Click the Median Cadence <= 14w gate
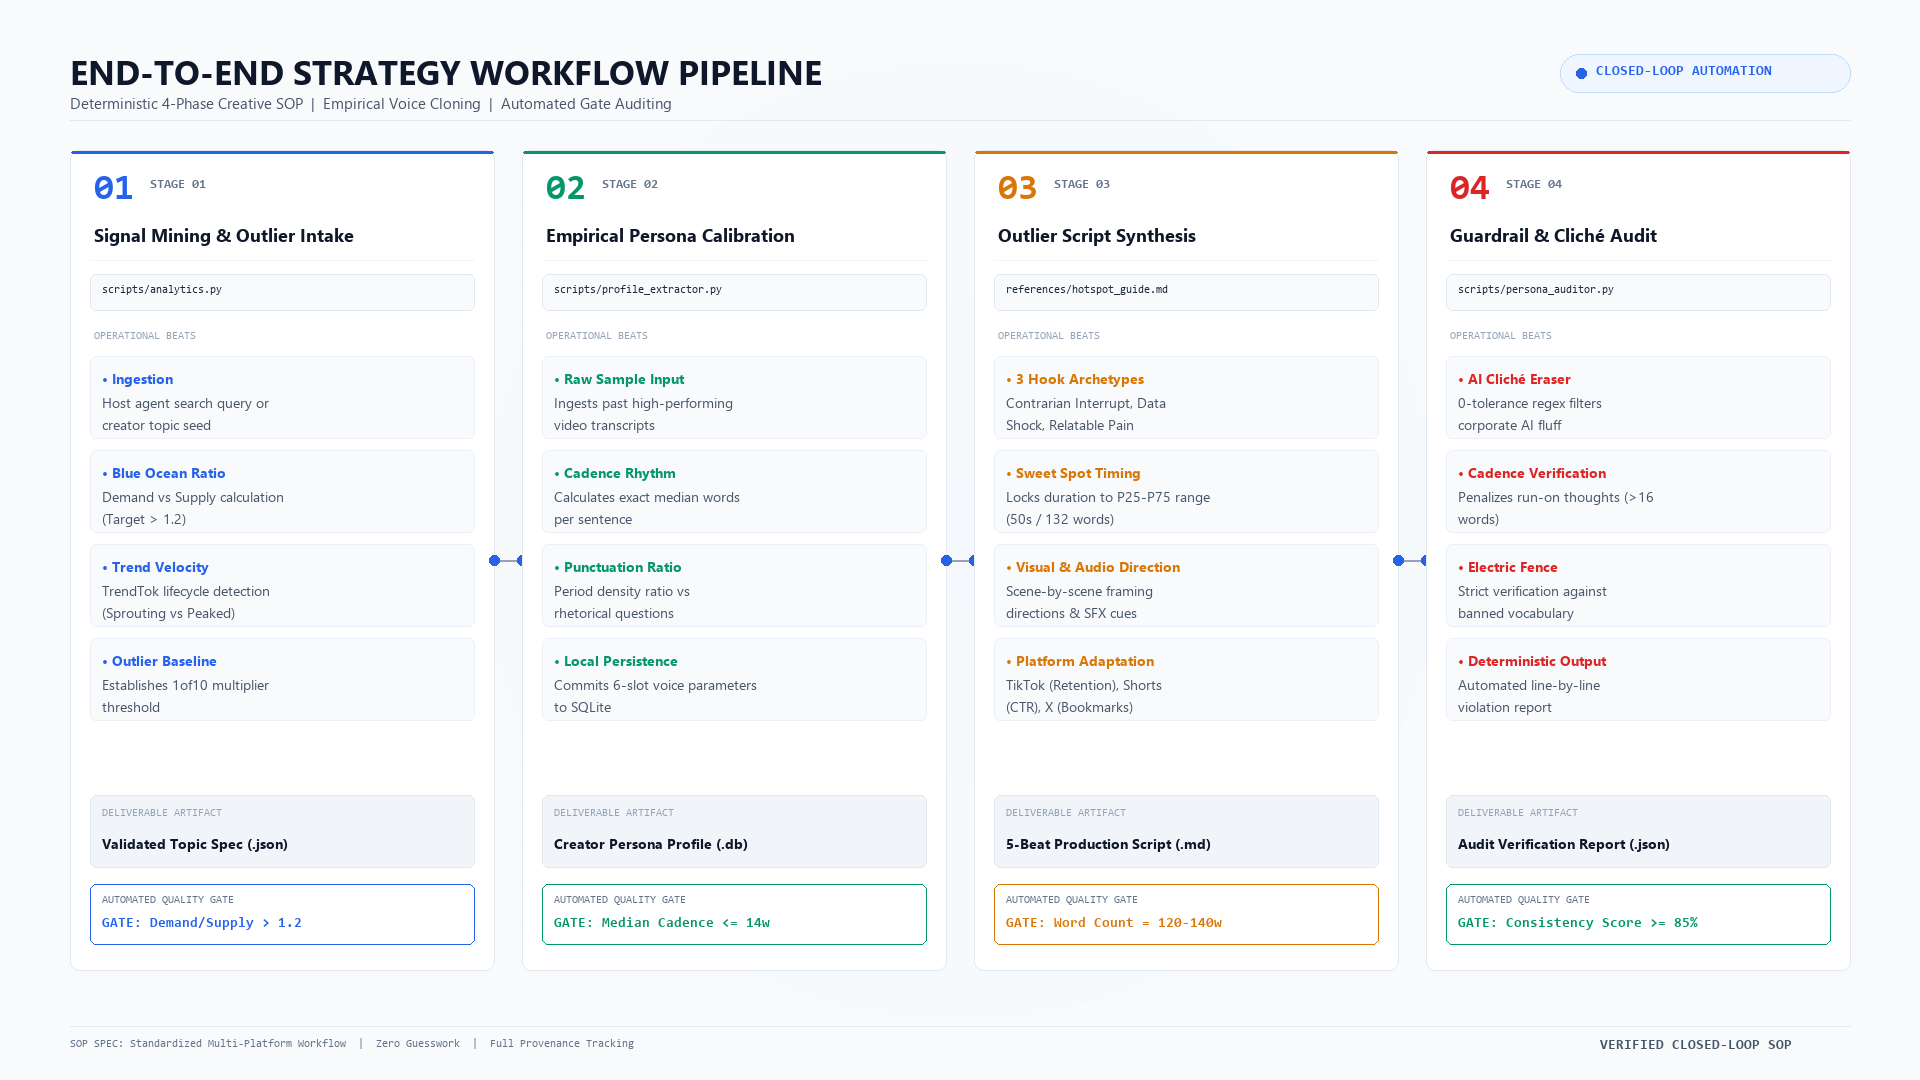This screenshot has height=1080, width=1920. (x=734, y=914)
